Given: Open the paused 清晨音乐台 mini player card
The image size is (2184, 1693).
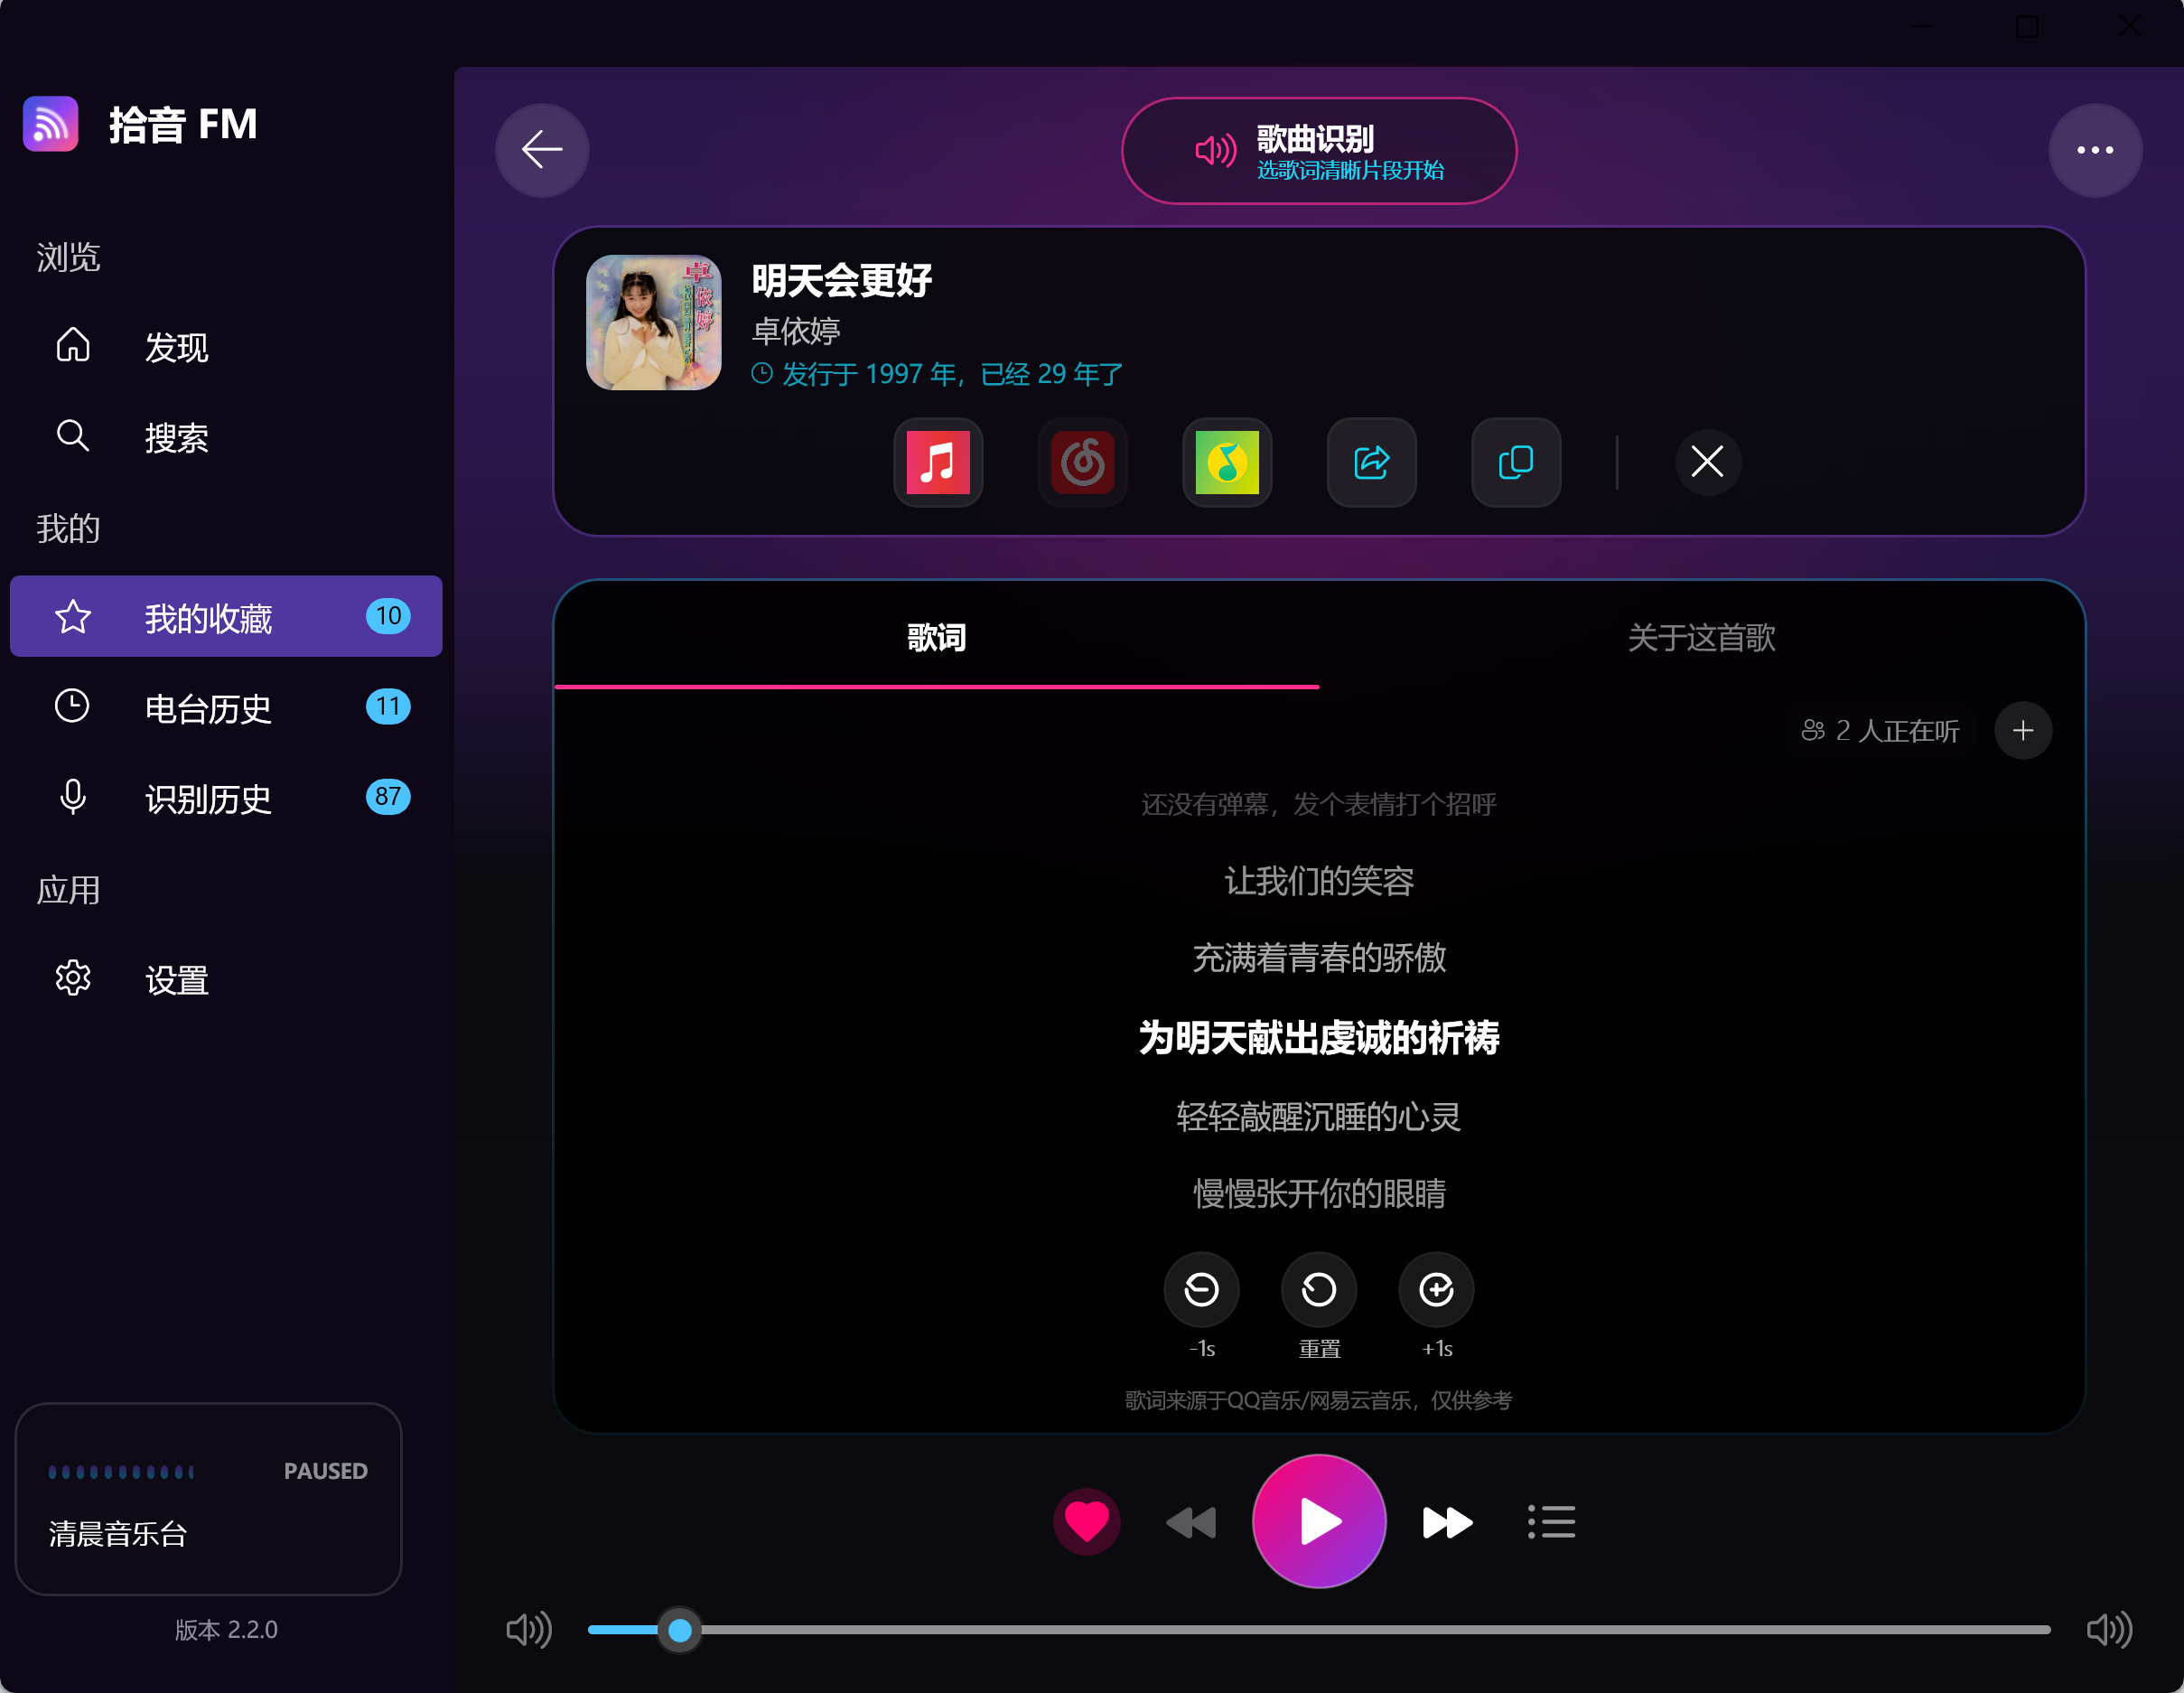Looking at the screenshot, I should pyautogui.click(x=208, y=1499).
